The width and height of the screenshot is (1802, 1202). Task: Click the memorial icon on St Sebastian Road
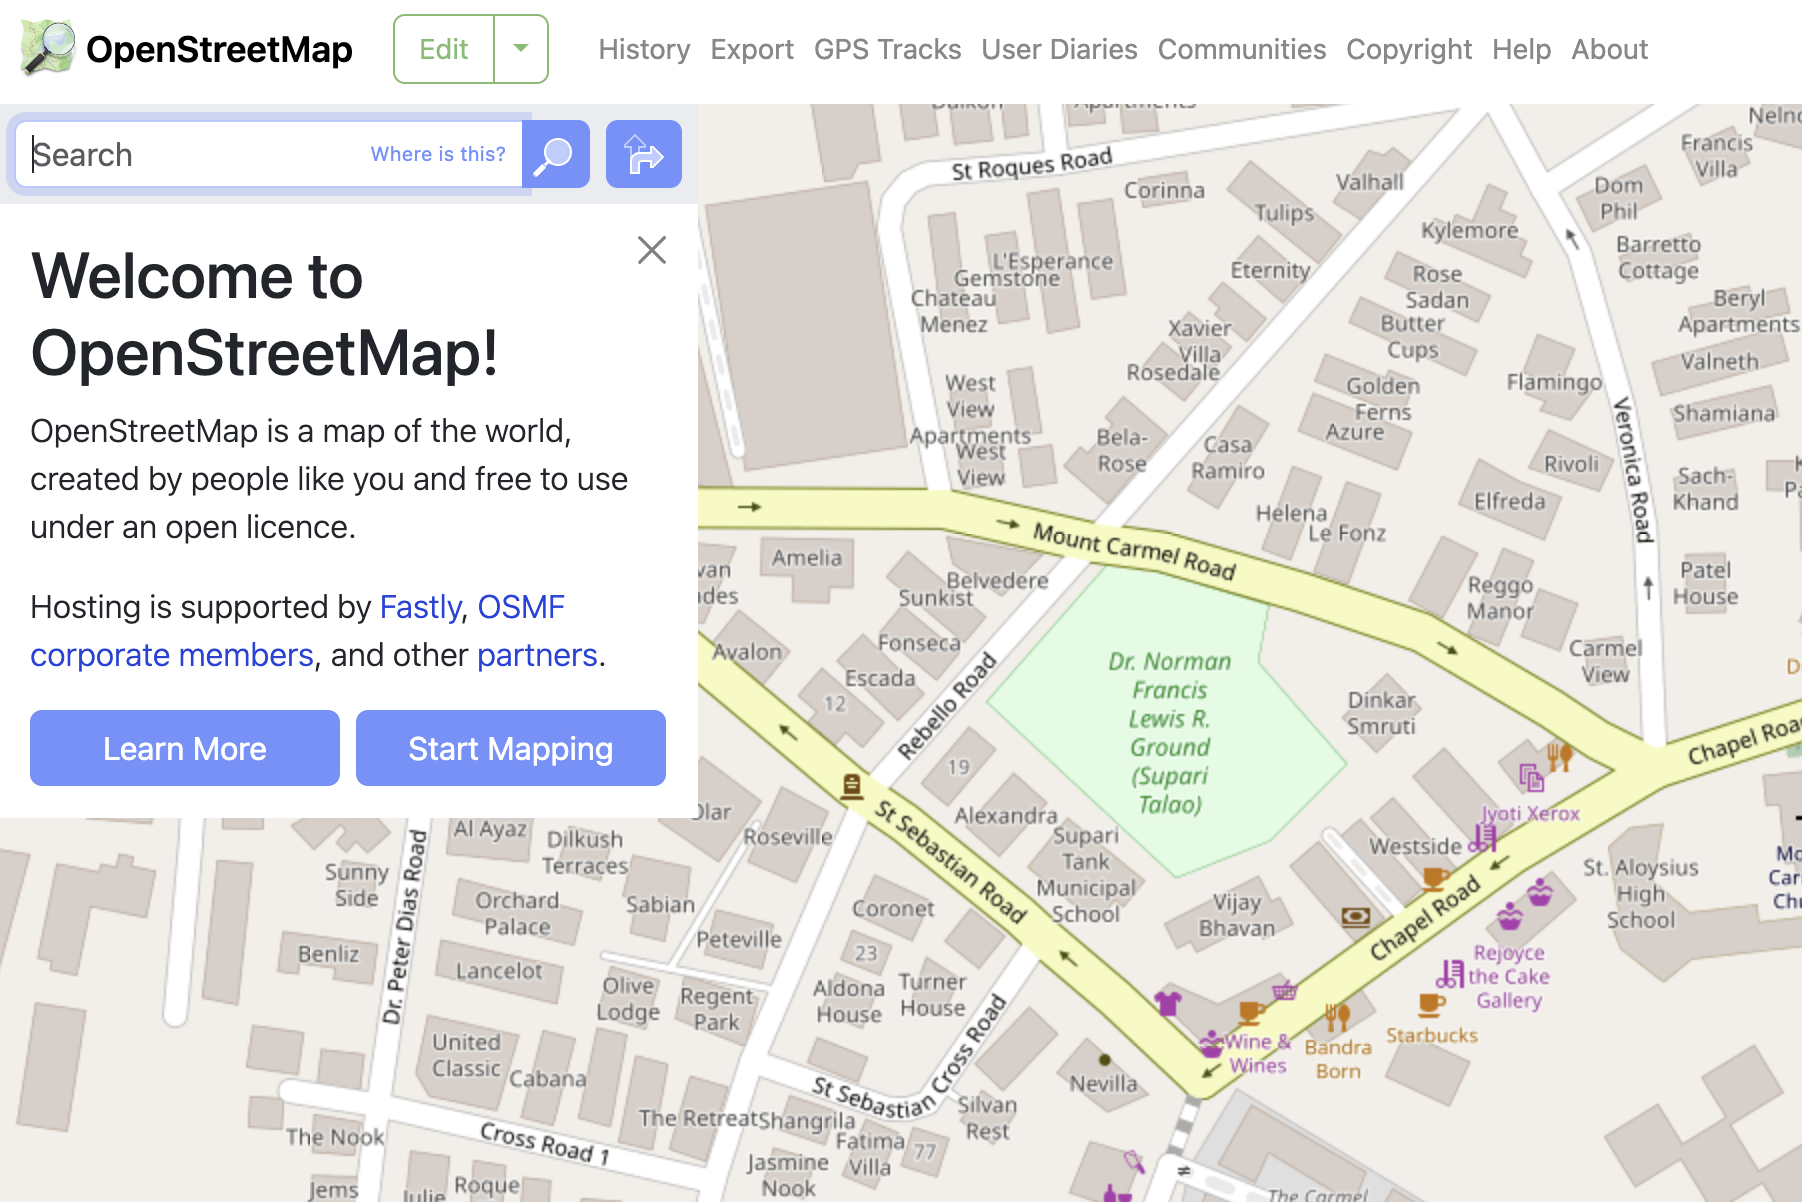coord(852,786)
